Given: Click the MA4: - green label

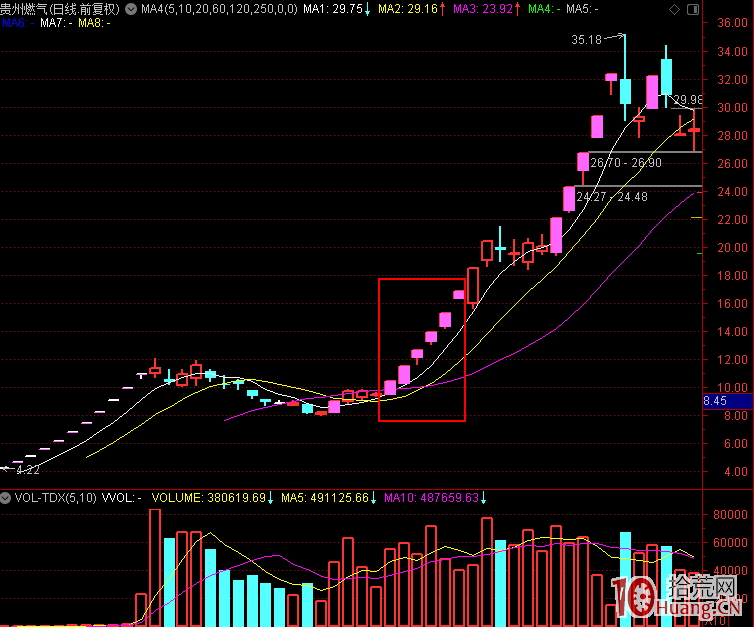Looking at the screenshot, I should pos(544,9).
